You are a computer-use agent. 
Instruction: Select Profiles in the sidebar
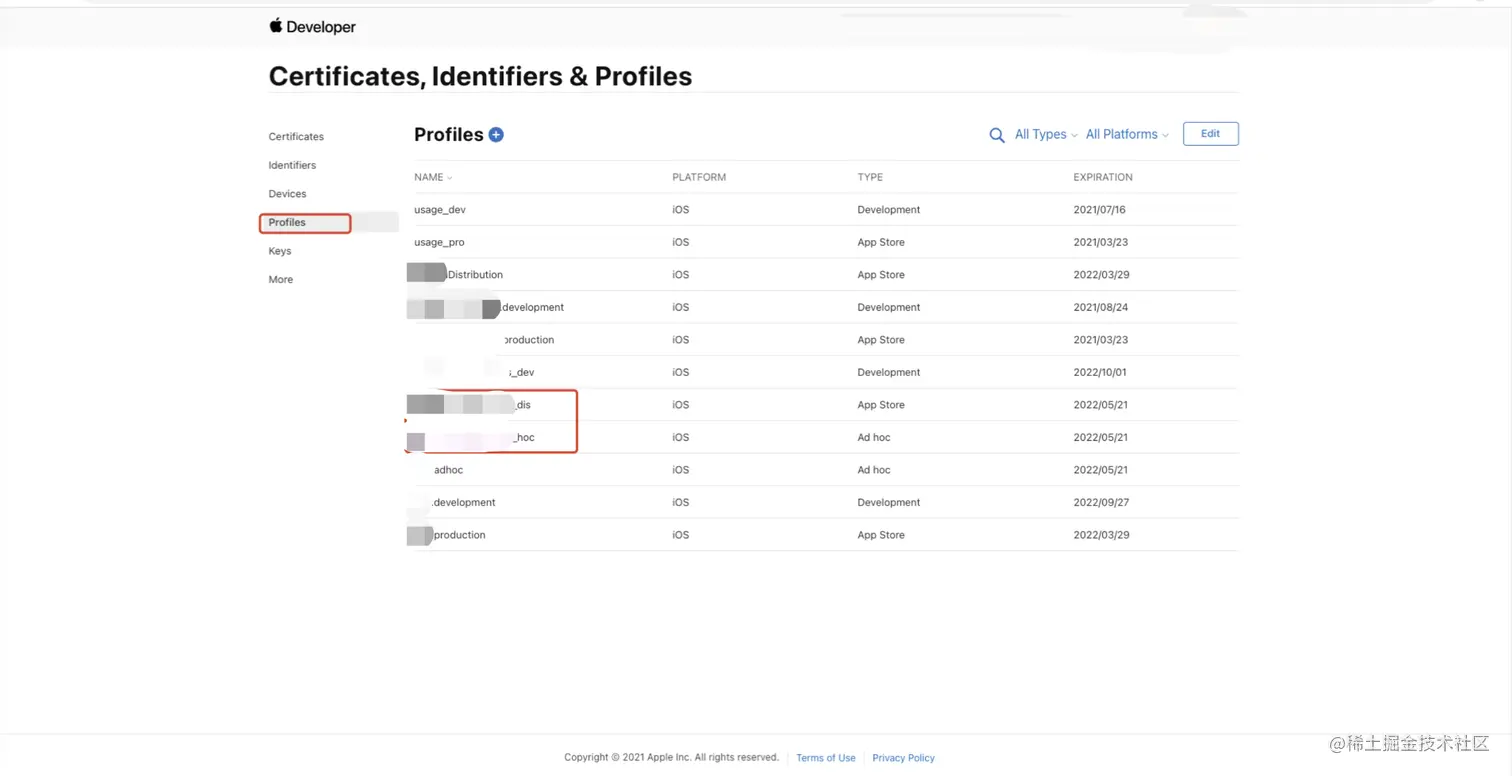(287, 222)
